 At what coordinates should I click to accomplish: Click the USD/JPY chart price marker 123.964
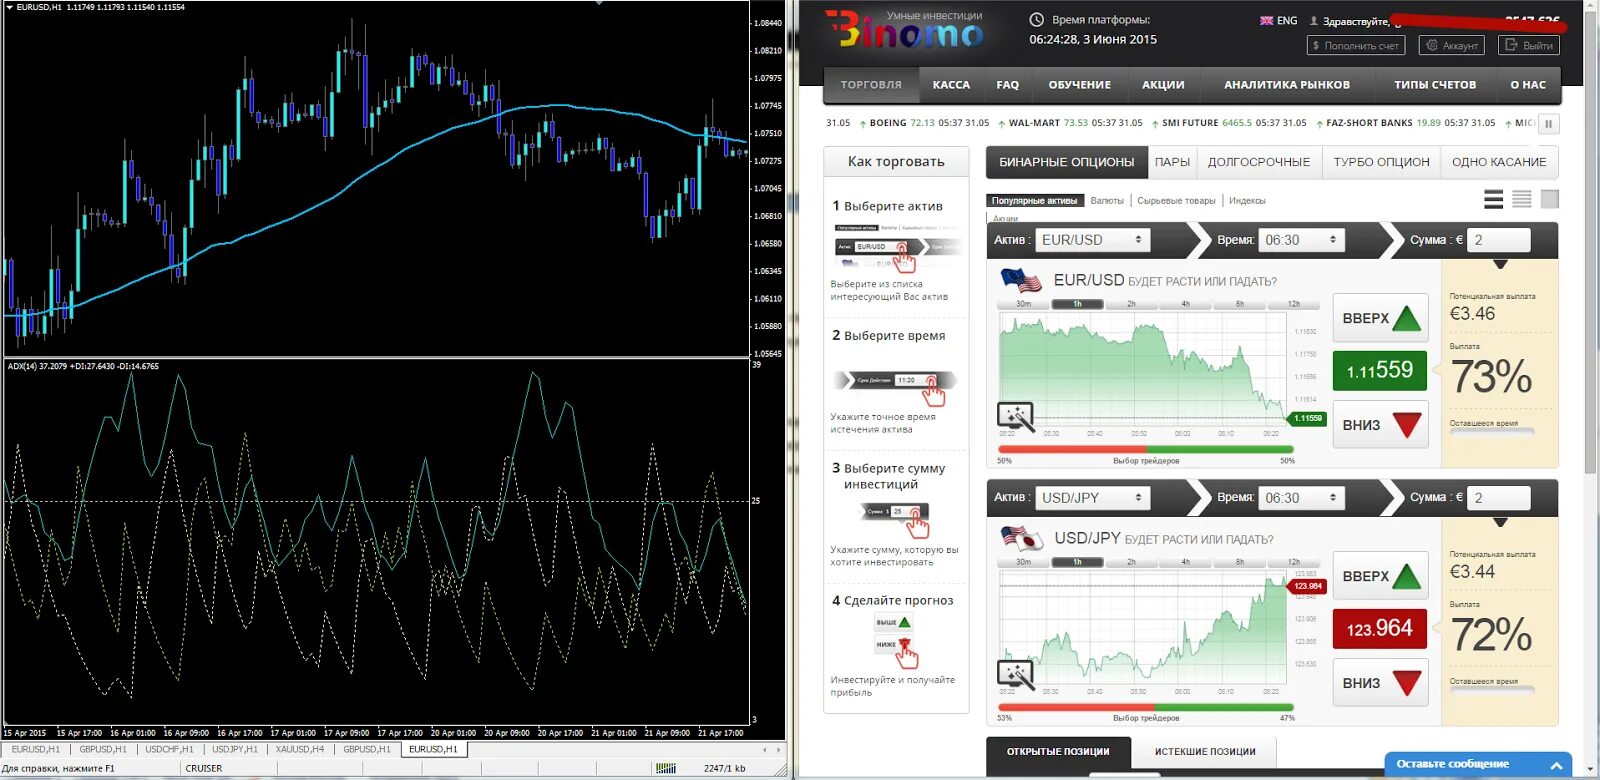click(1307, 586)
